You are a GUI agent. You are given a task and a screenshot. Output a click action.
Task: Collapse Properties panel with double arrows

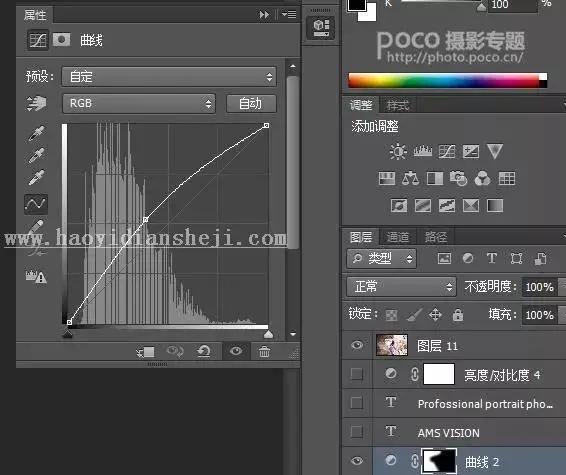coord(264,14)
